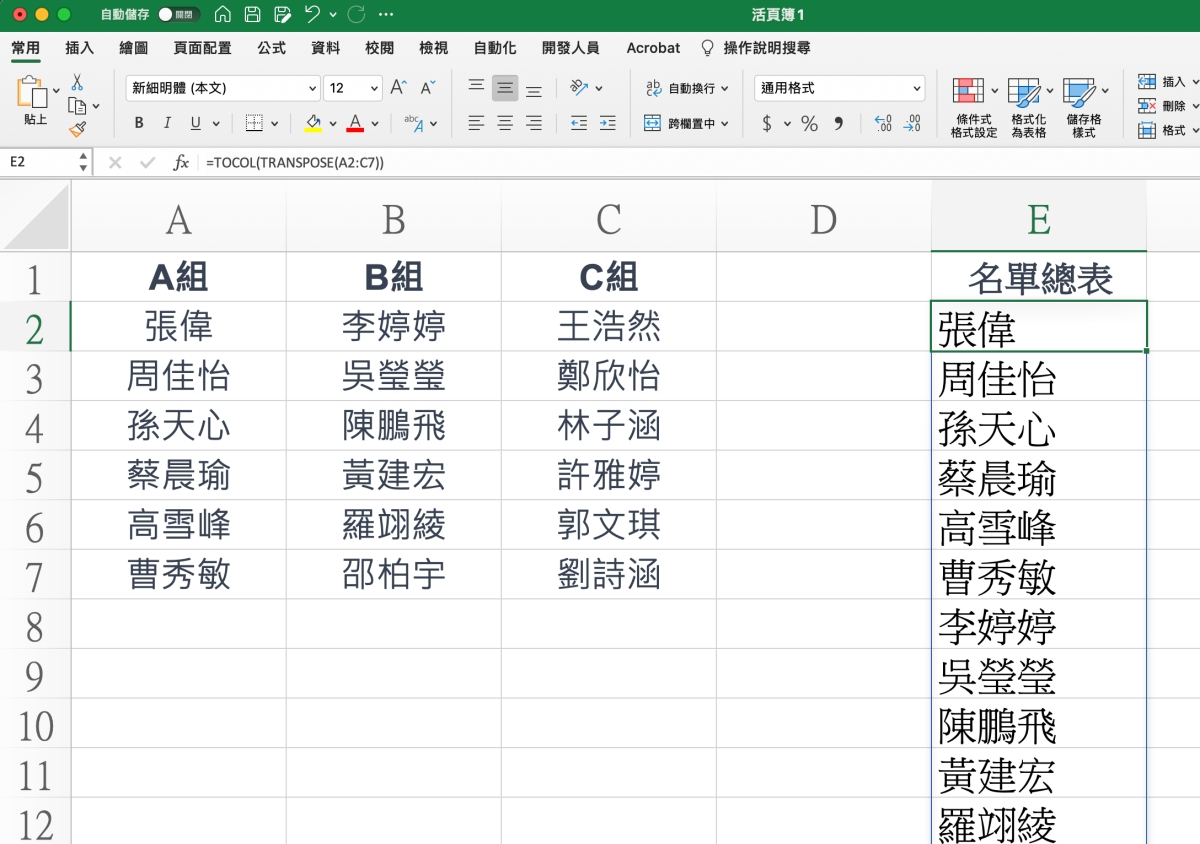Screen dimensions: 1200x844
Task: Click the Bold (B) formatting button
Action: click(139, 124)
